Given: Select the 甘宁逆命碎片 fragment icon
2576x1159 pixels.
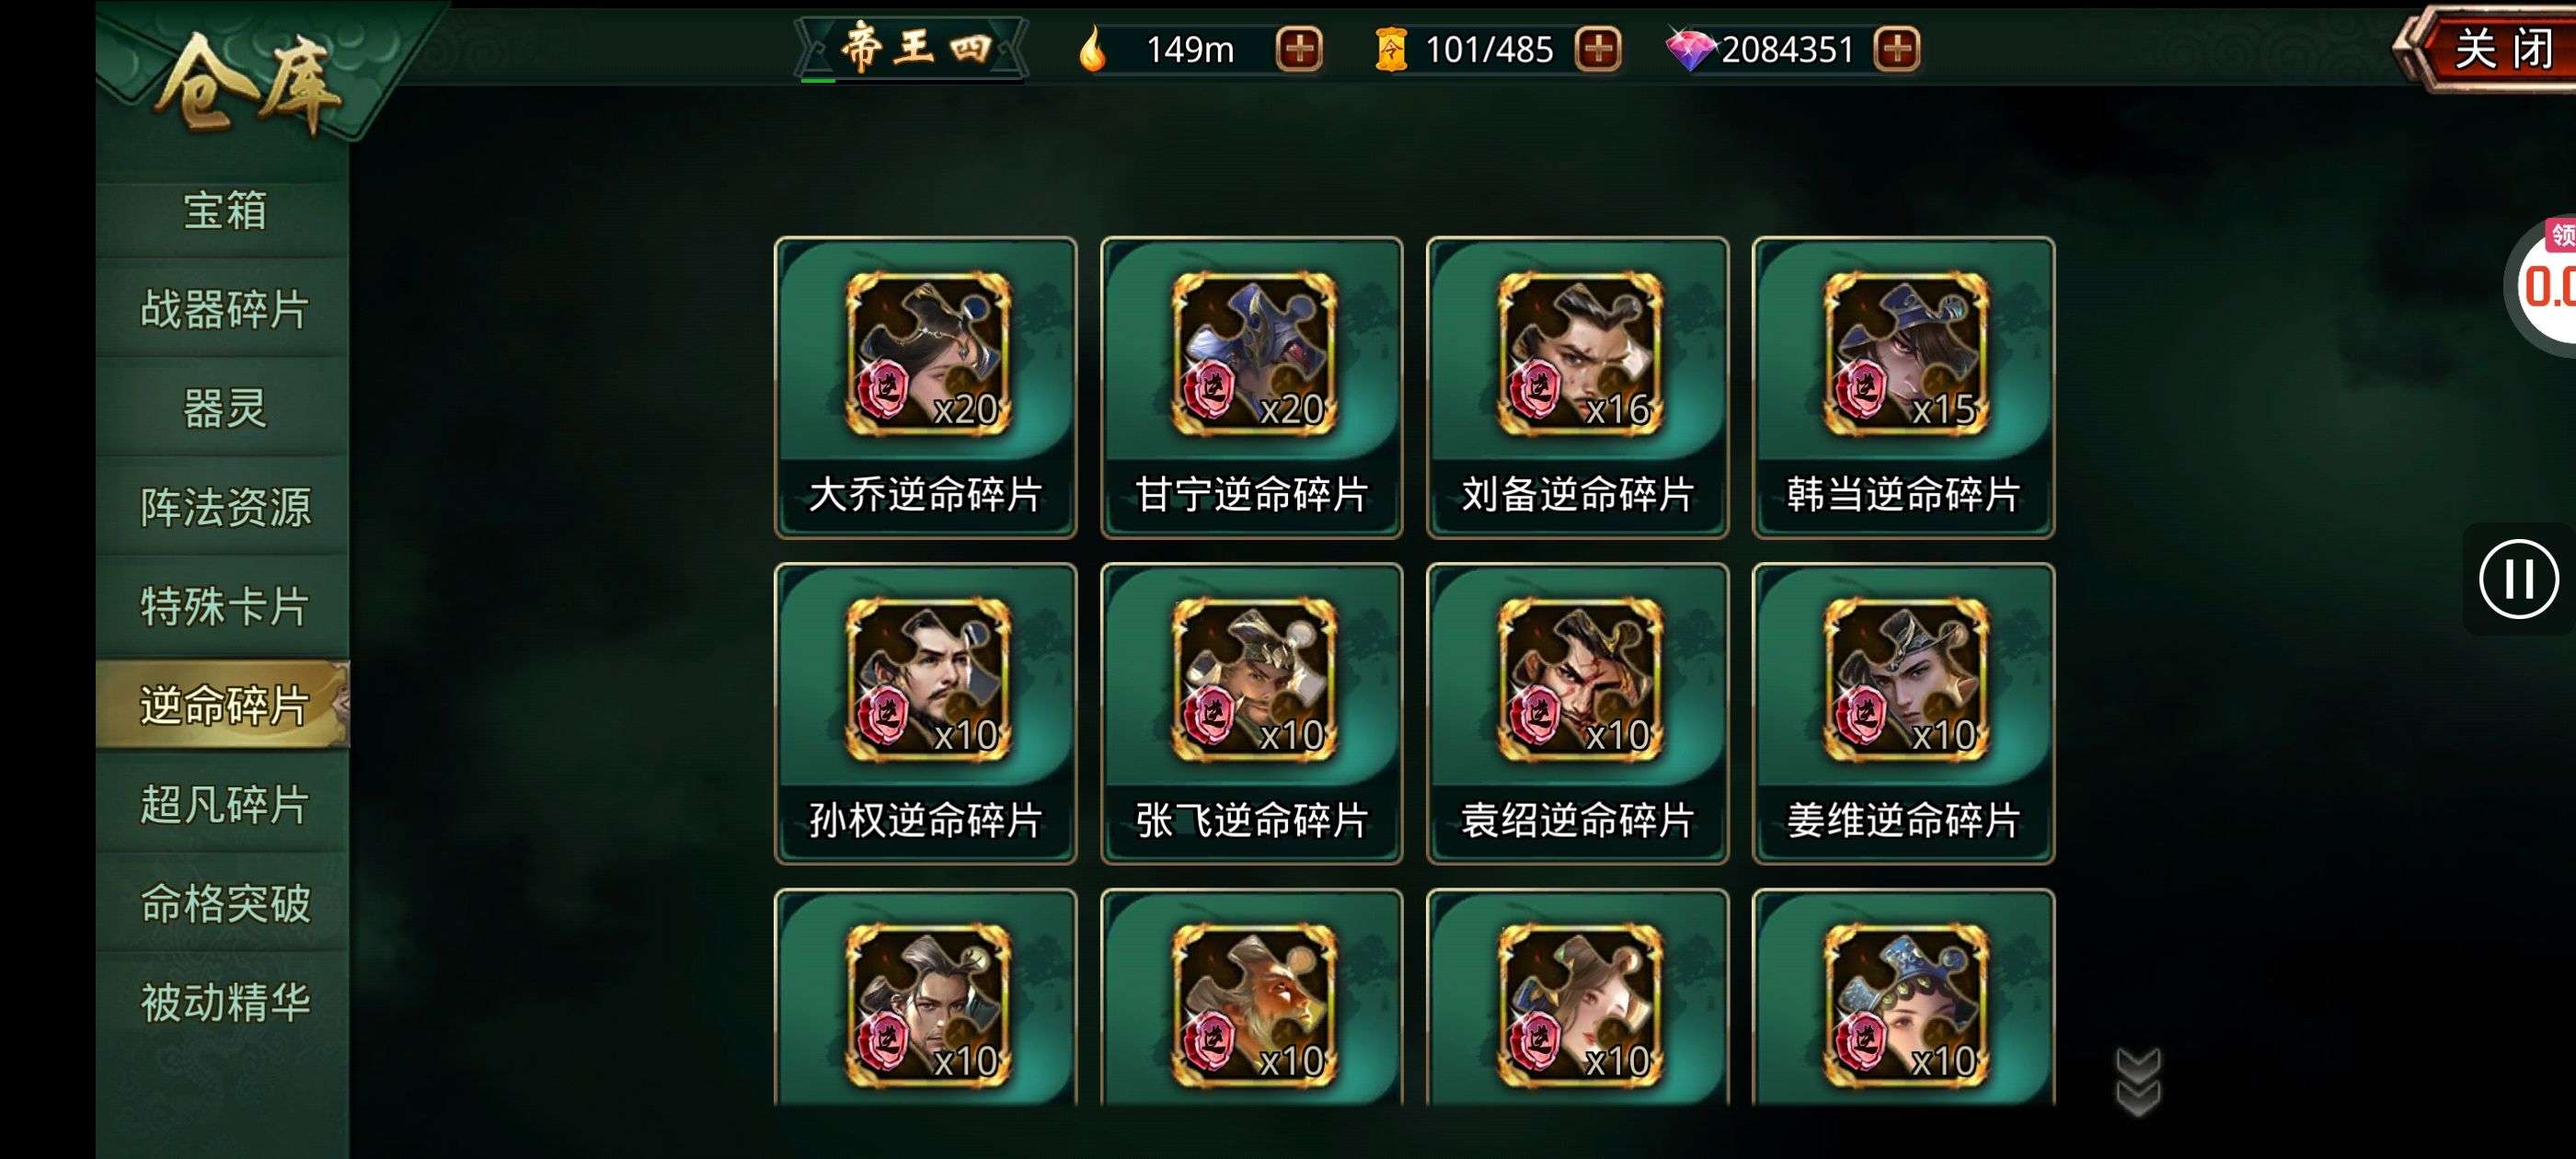Looking at the screenshot, I should pyautogui.click(x=1253, y=353).
